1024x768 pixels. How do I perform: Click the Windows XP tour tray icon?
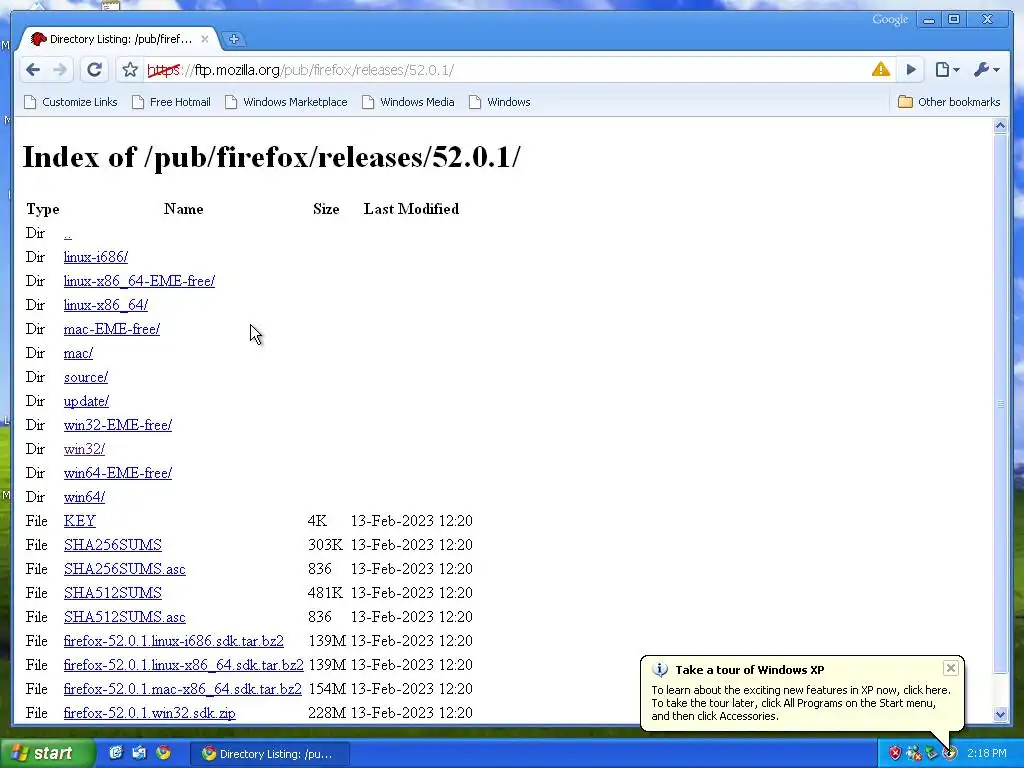[x=949, y=753]
